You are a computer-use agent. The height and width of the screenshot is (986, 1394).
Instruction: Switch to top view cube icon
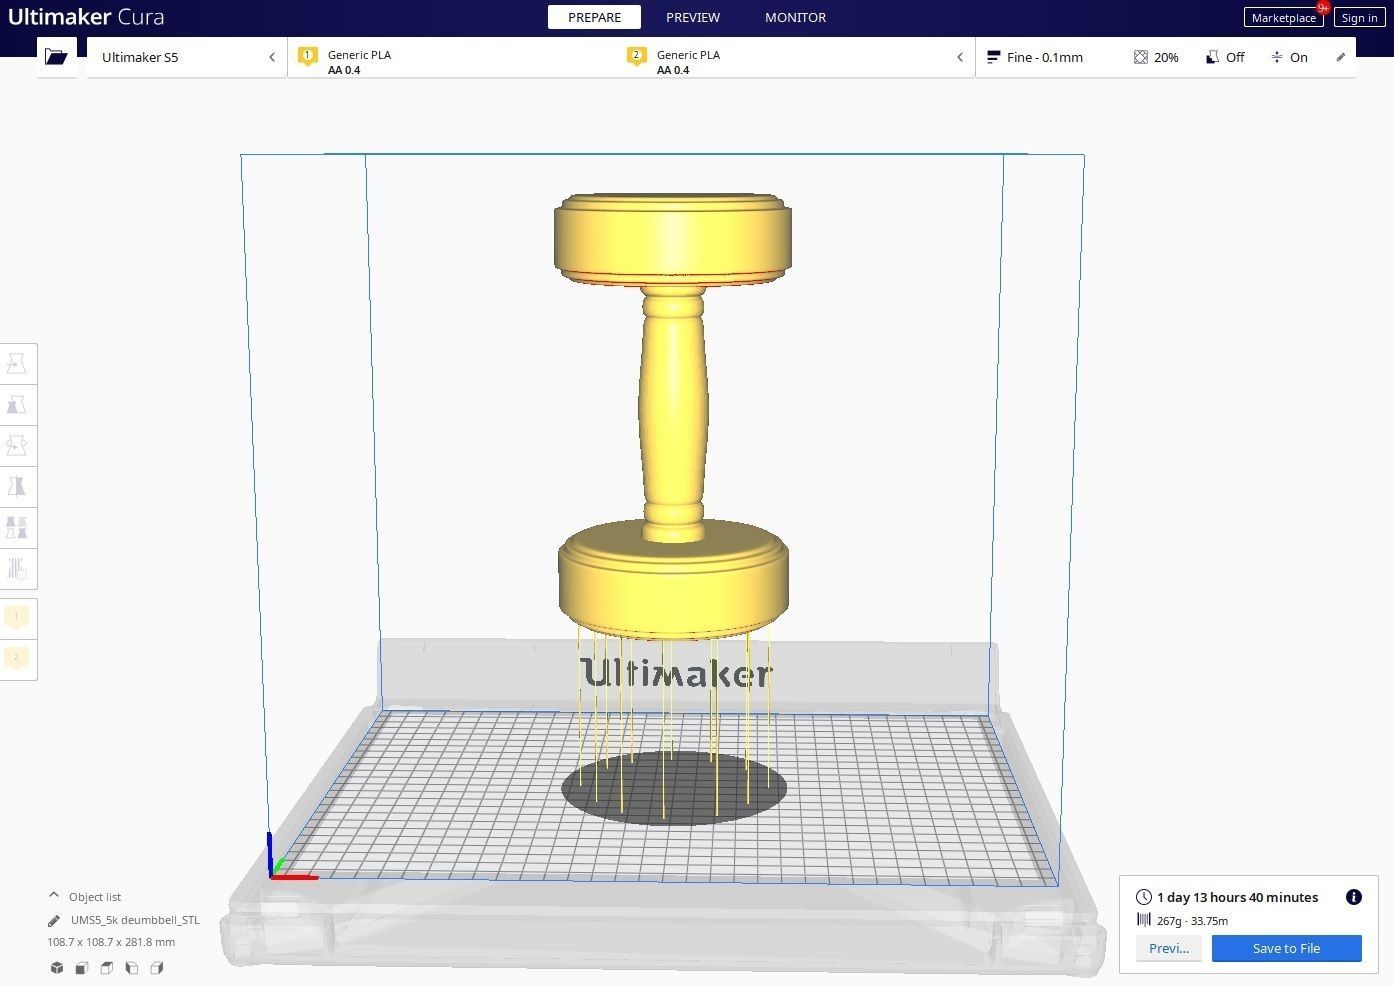coord(107,968)
